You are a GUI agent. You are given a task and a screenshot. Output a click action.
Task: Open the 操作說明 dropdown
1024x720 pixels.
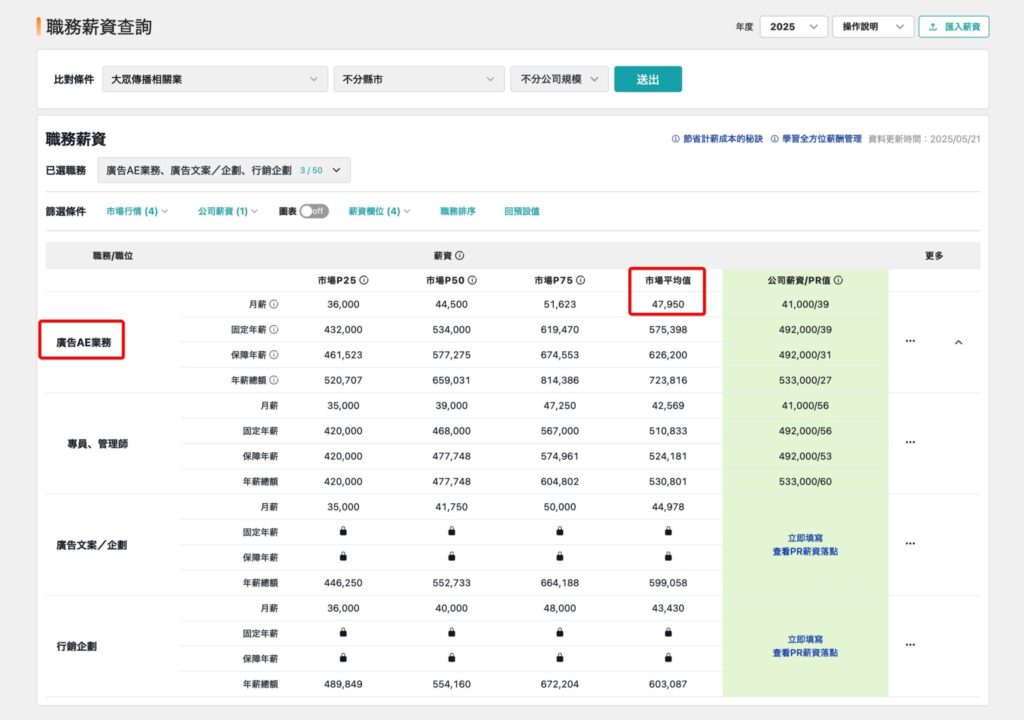pyautogui.click(x=872, y=27)
